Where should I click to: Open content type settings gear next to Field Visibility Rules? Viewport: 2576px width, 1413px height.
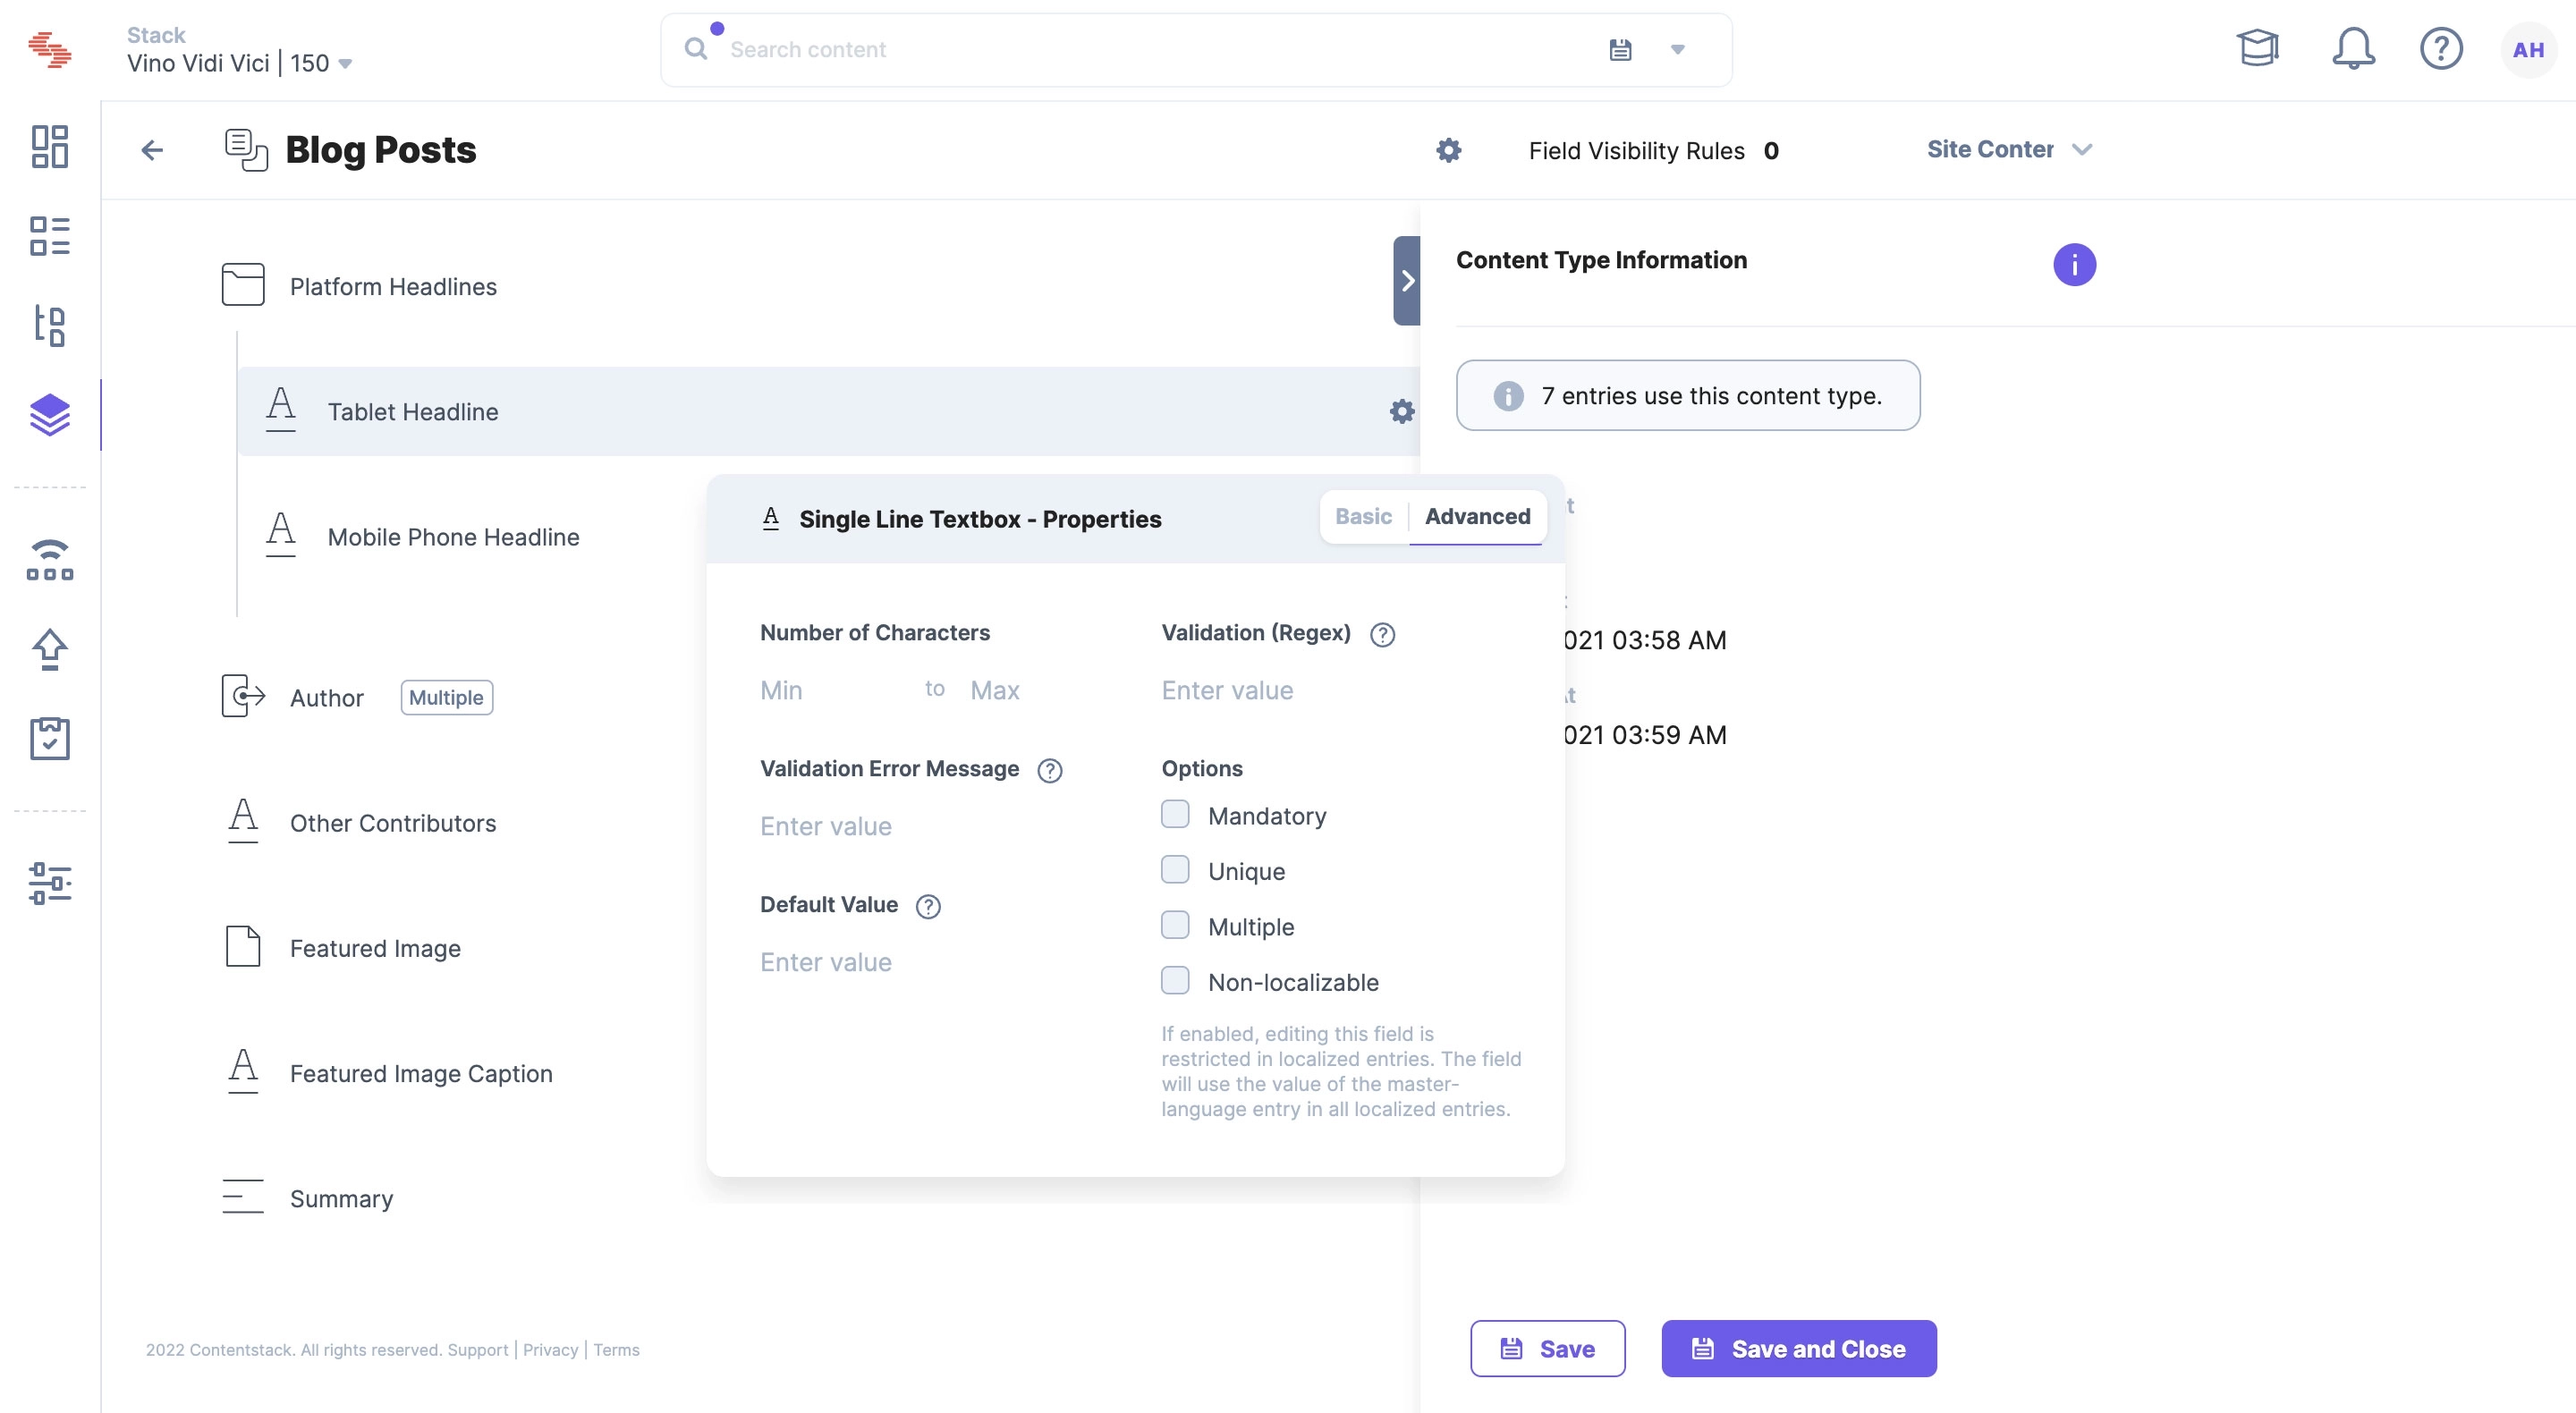click(x=1449, y=150)
